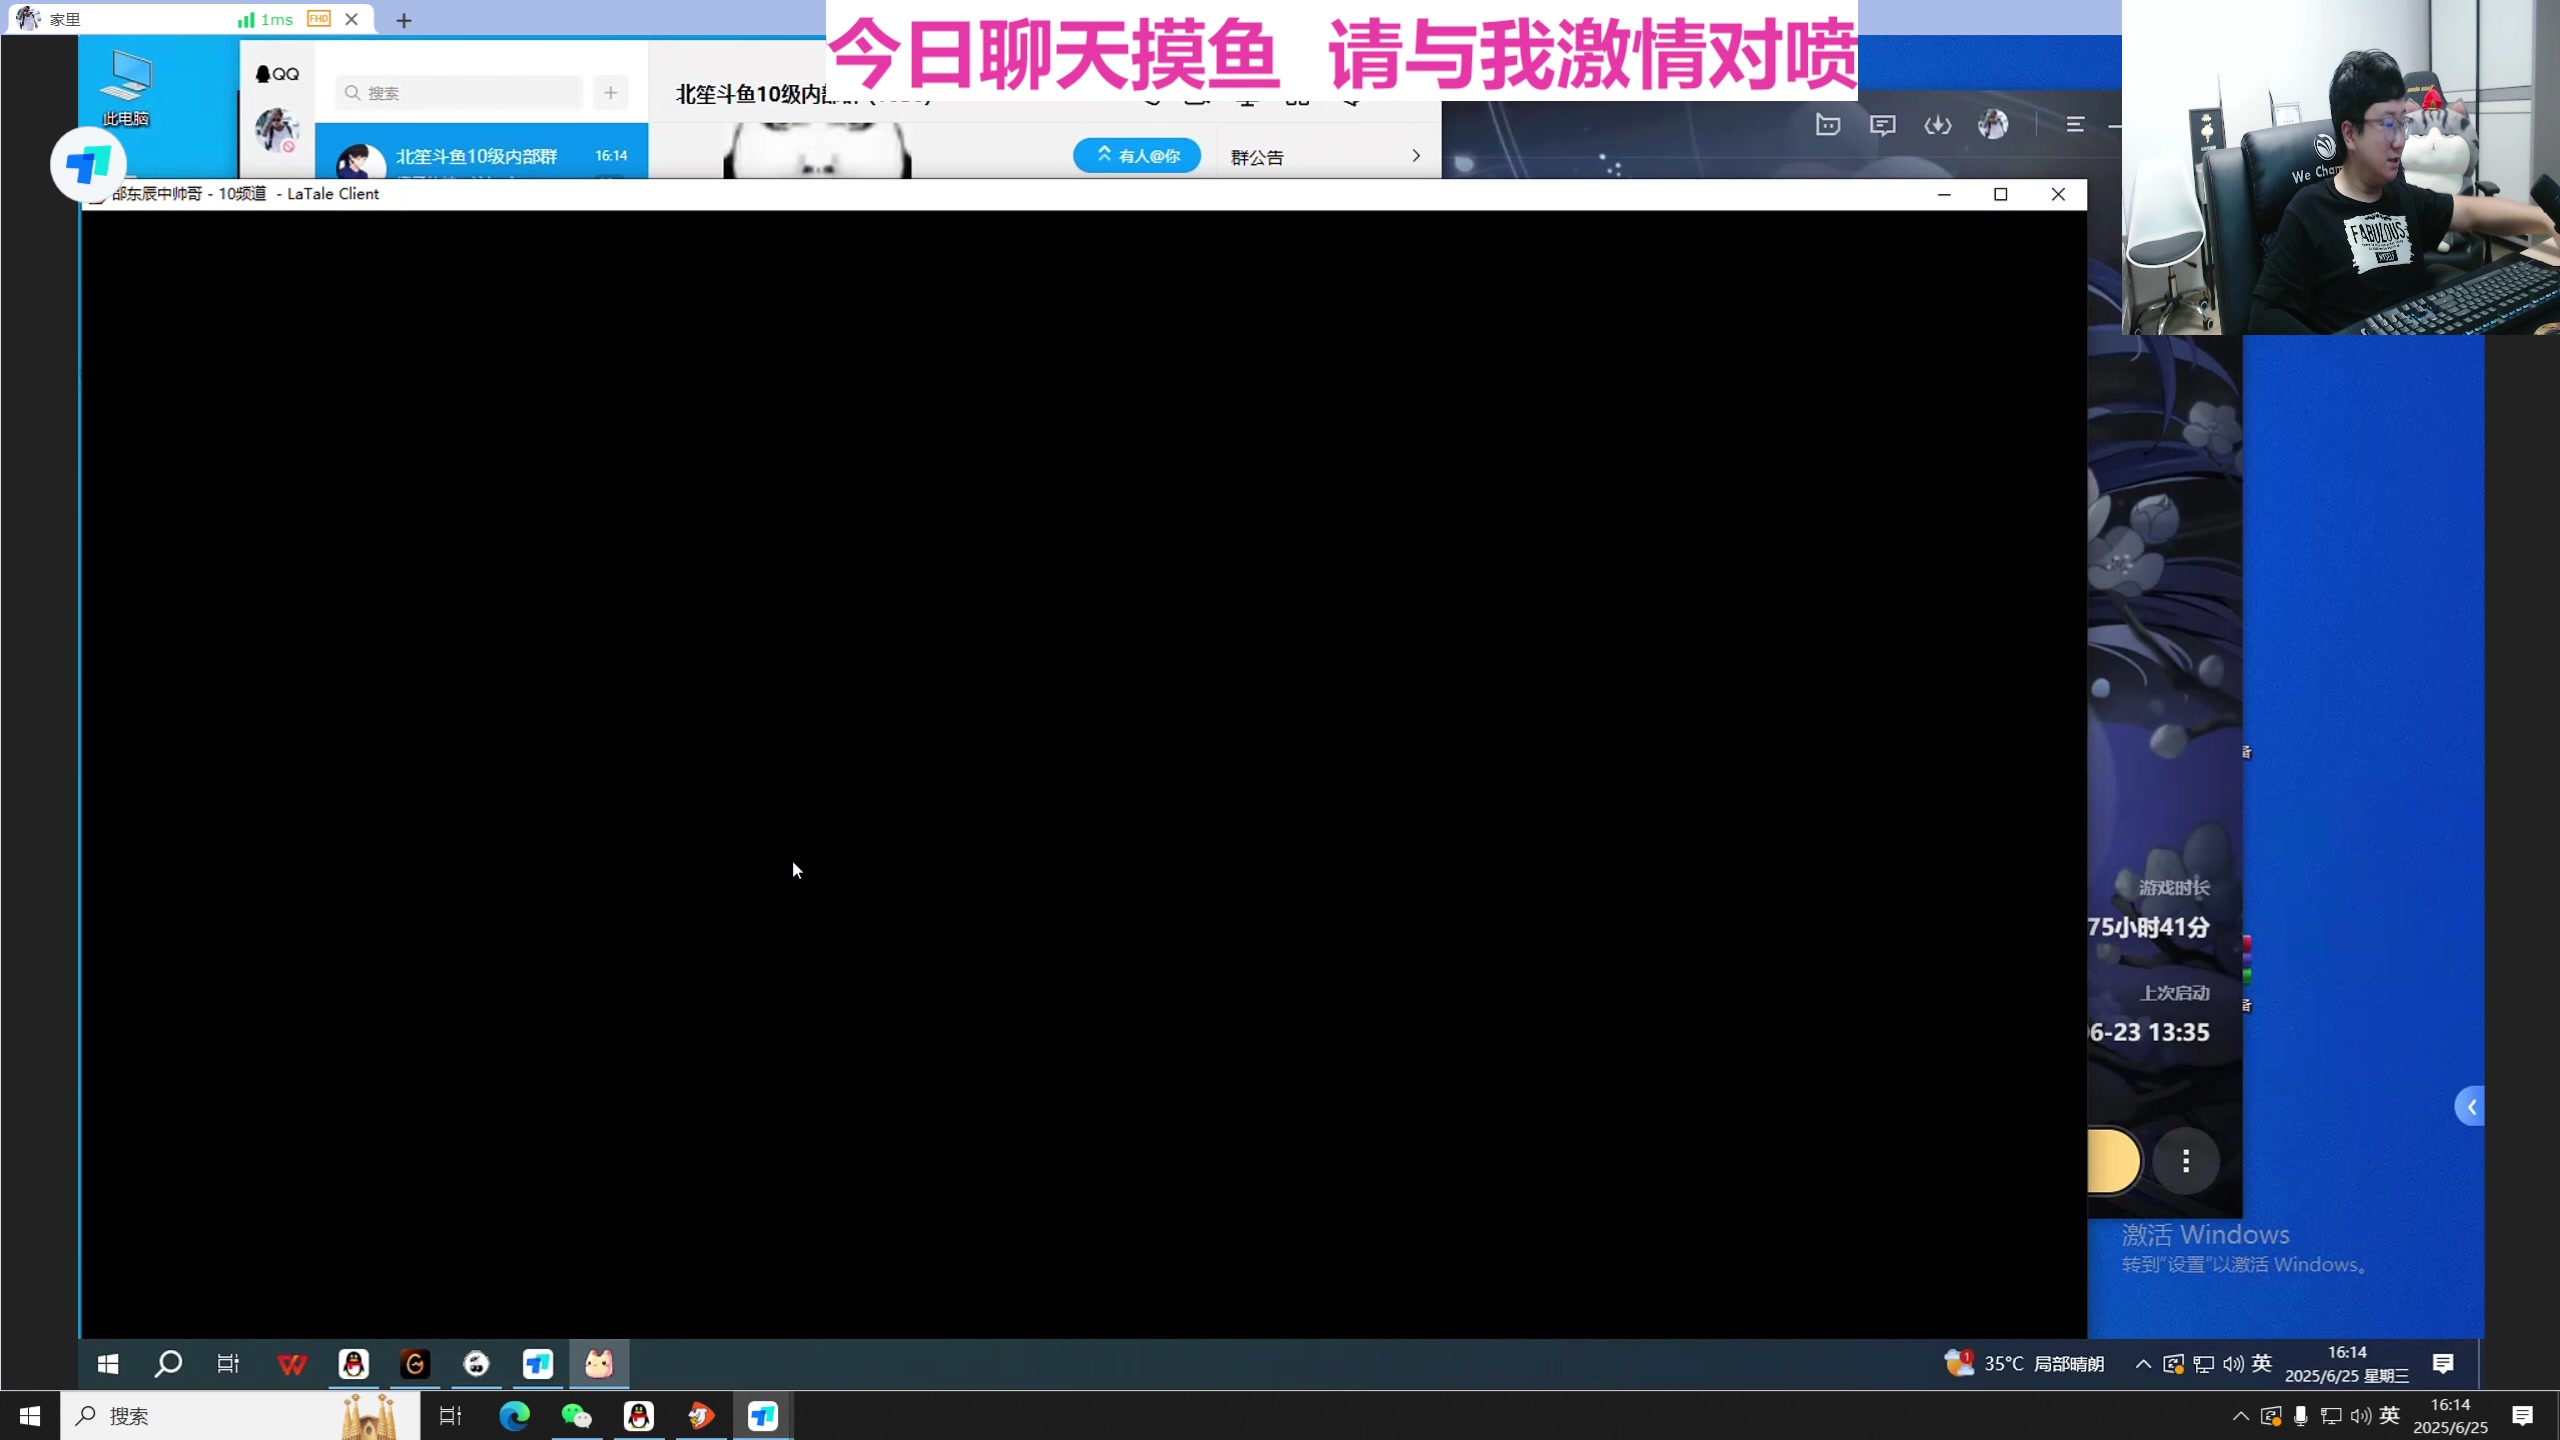The image size is (2560, 1440).
Task: Click the FHD quality badge
Action: pyautogui.click(x=319, y=19)
